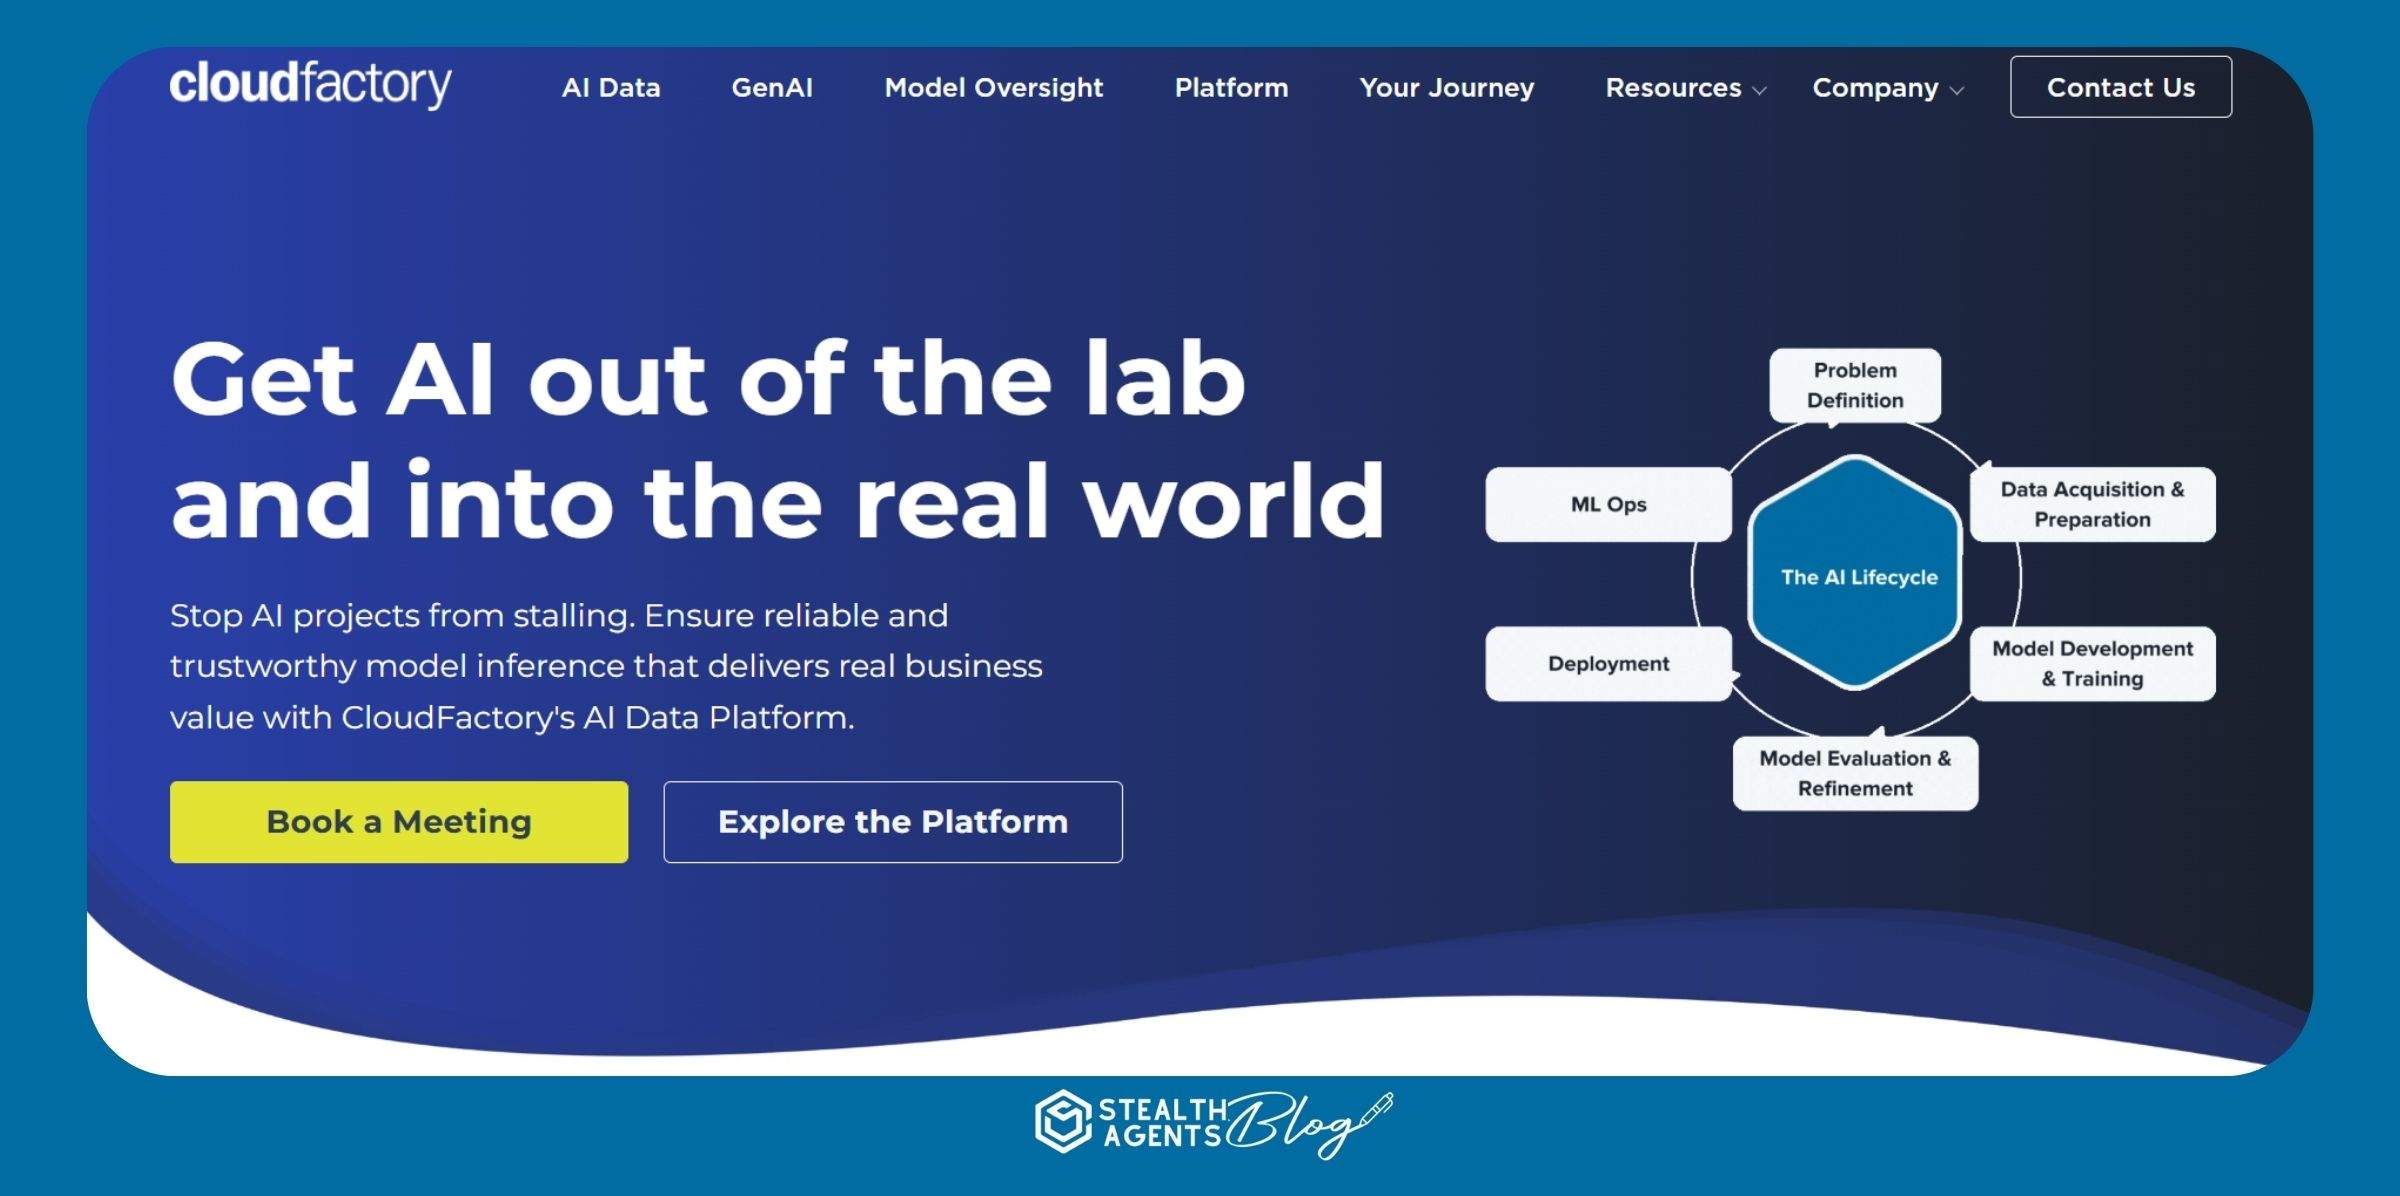Click the yellow Book a Meeting button
Image resolution: width=2400 pixels, height=1196 pixels.
(399, 822)
